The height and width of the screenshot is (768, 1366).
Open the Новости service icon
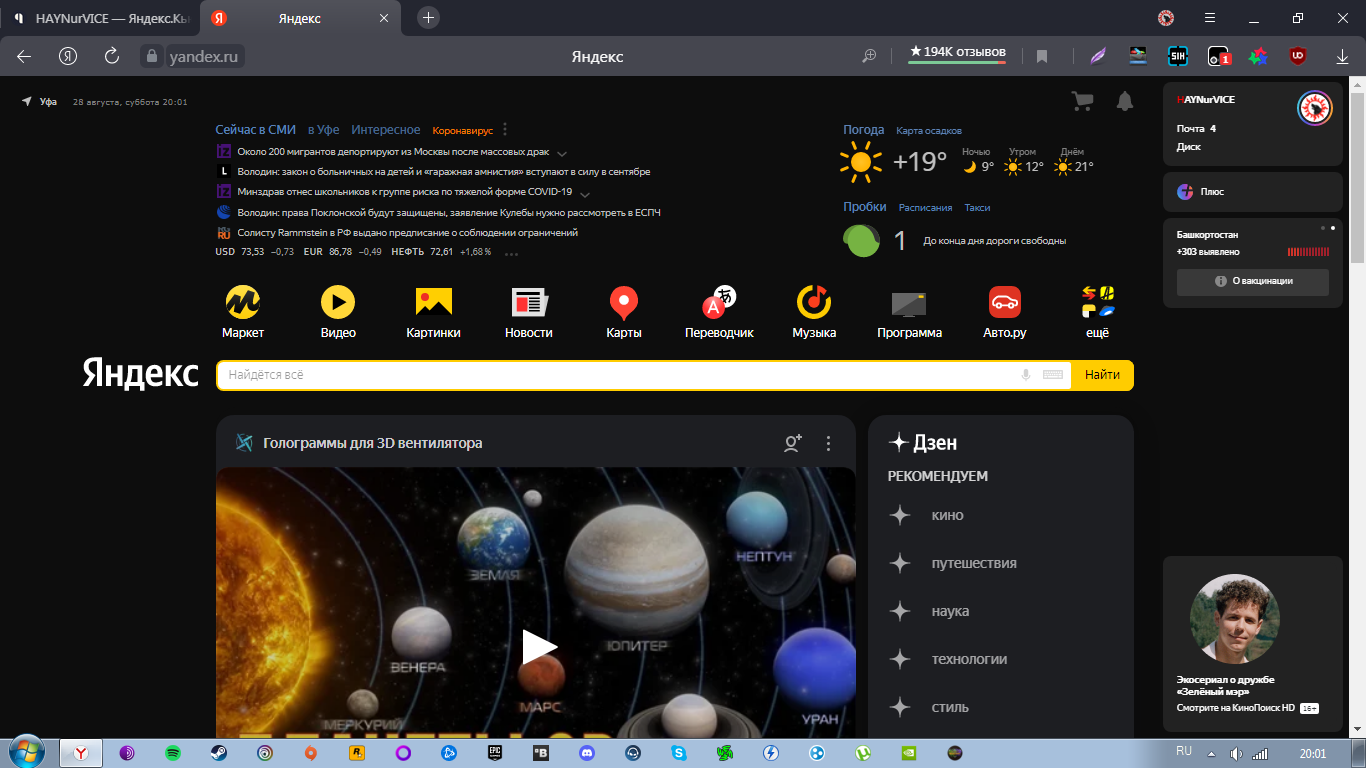(529, 302)
